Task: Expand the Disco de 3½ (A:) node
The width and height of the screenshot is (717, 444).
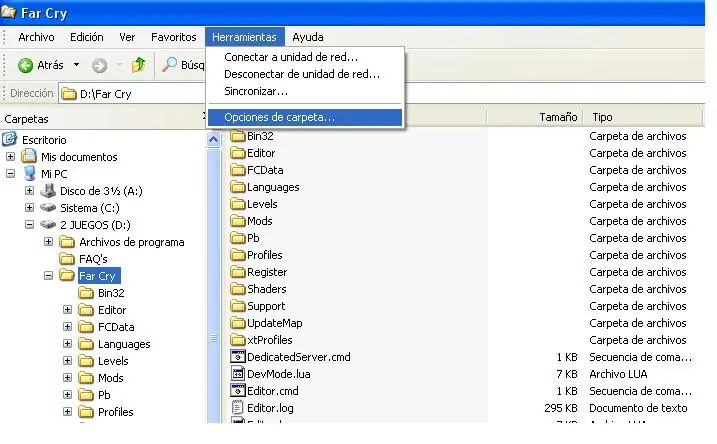Action: click(x=30, y=190)
